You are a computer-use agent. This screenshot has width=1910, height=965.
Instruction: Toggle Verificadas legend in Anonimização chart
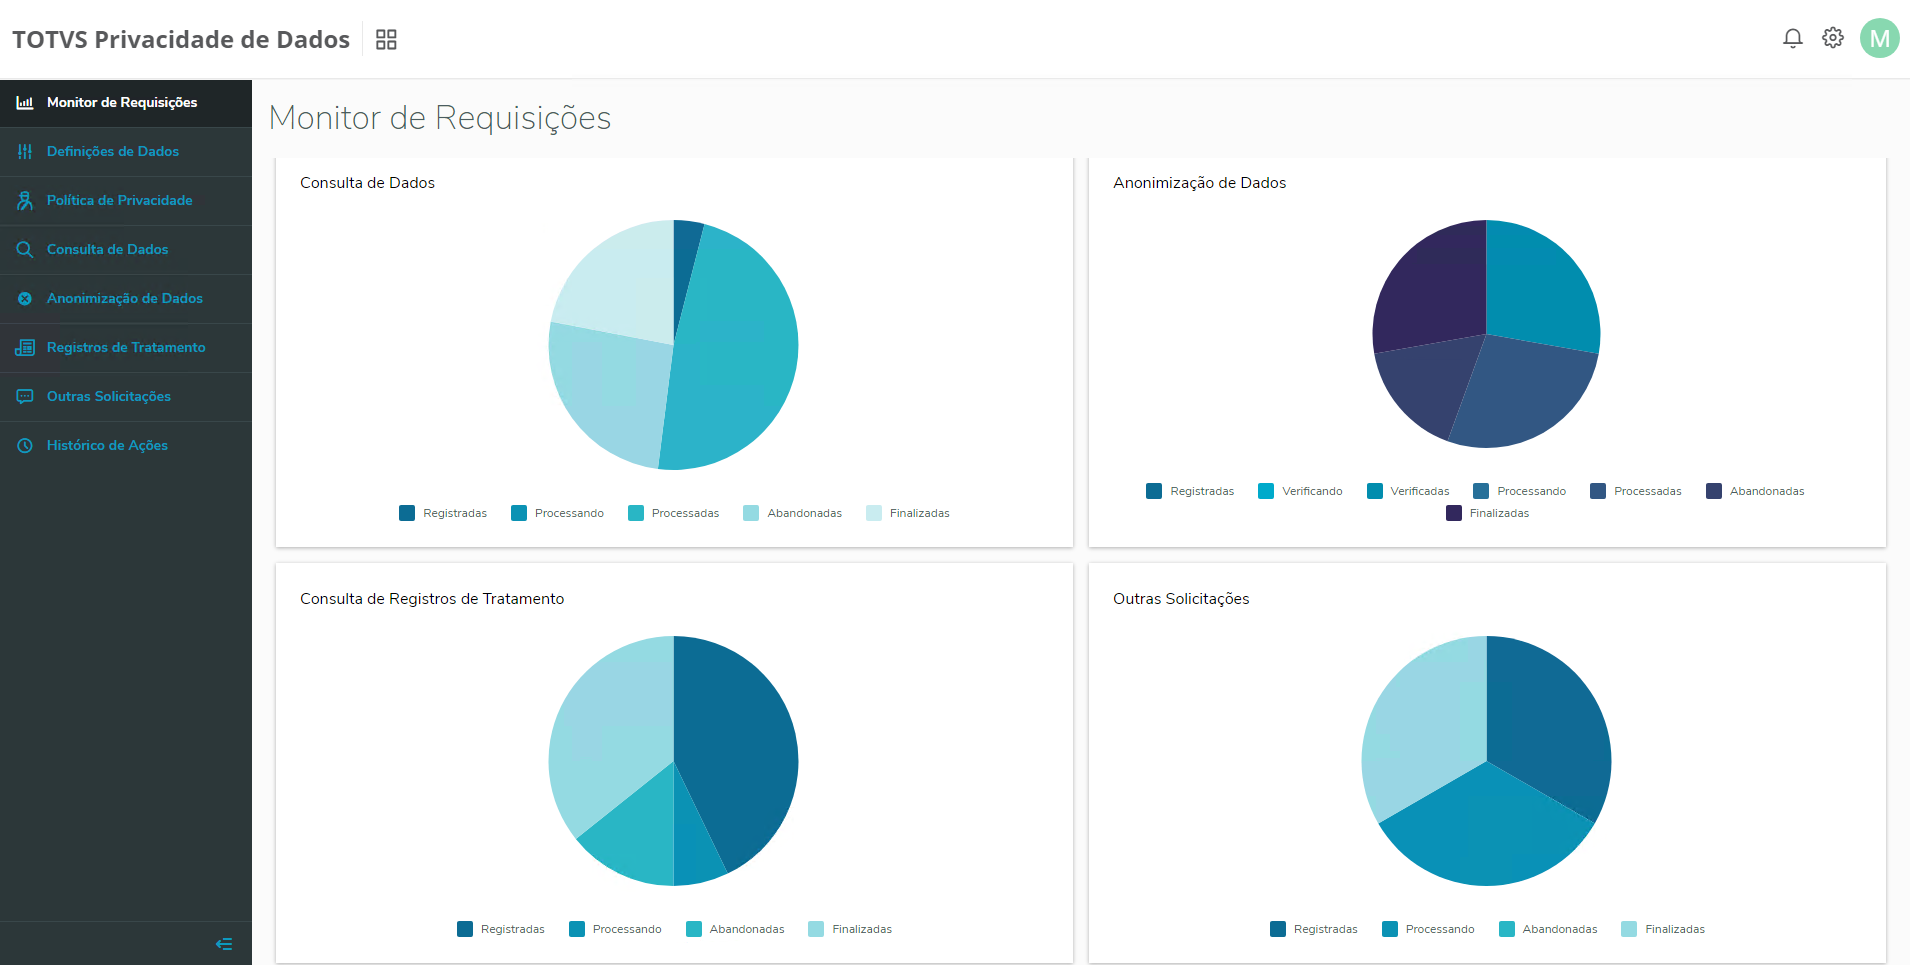[1408, 491]
